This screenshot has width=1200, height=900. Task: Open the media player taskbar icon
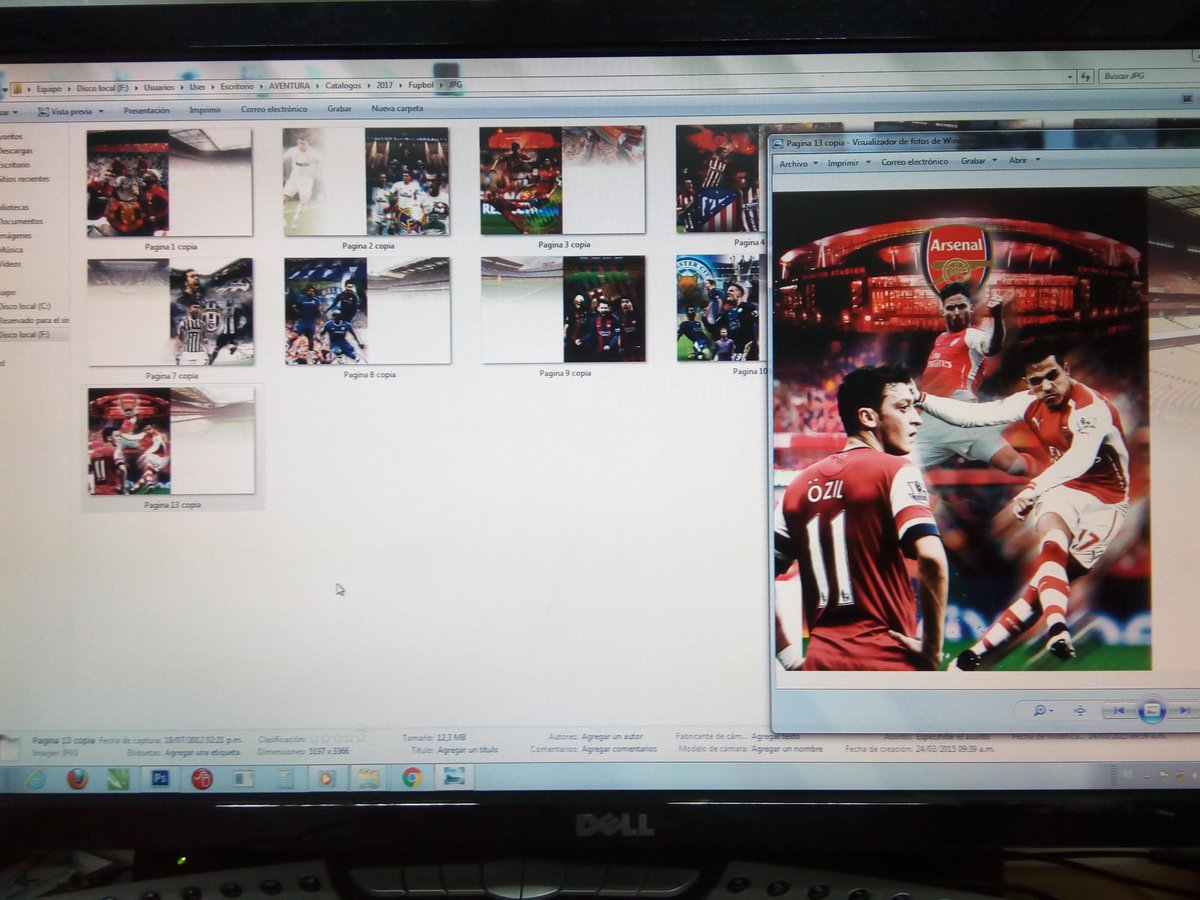(x=326, y=778)
